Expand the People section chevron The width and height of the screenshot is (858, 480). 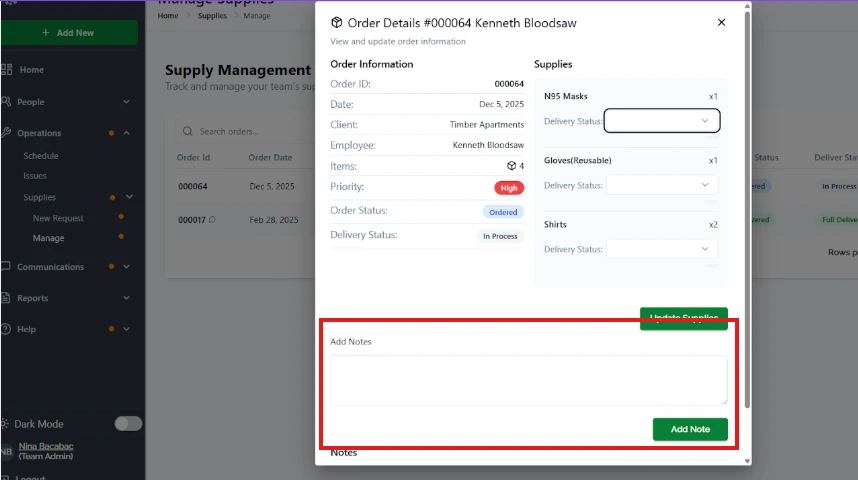(127, 102)
